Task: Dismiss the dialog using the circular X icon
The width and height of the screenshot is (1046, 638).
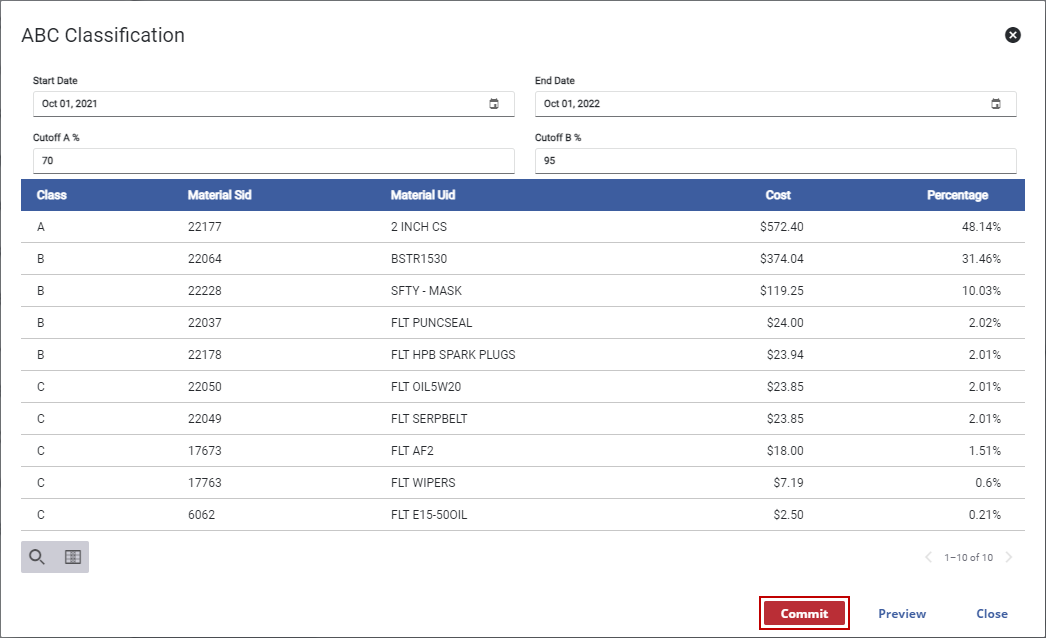Action: pyautogui.click(x=1012, y=35)
